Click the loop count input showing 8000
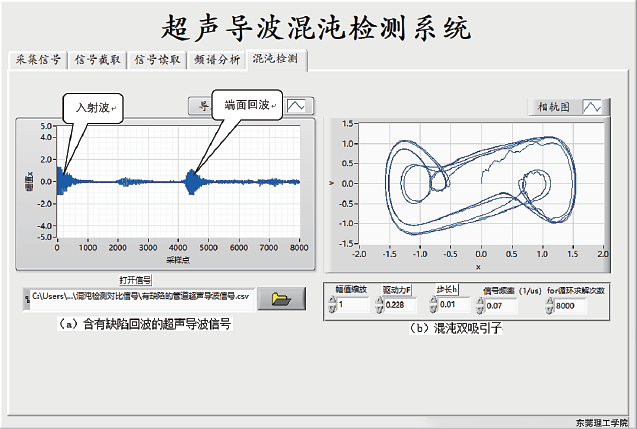The width and height of the screenshot is (637, 429). point(572,305)
